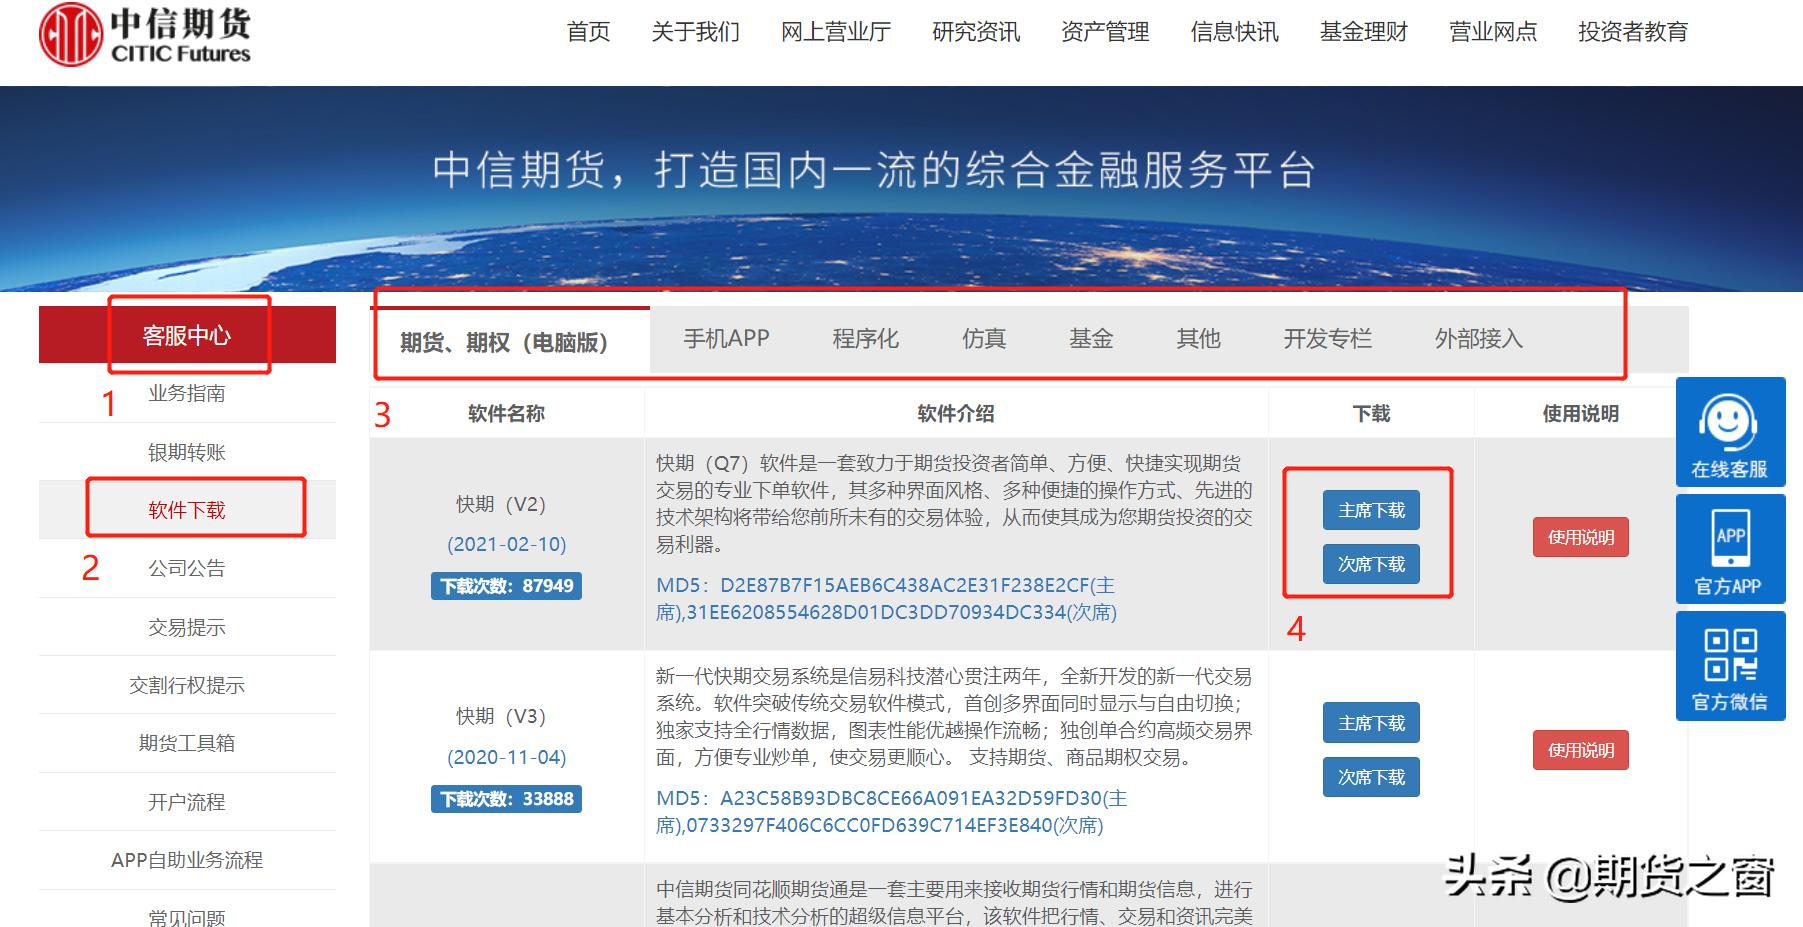Click 主席下载 for 快期 V2
The image size is (1803, 927).
click(1371, 510)
